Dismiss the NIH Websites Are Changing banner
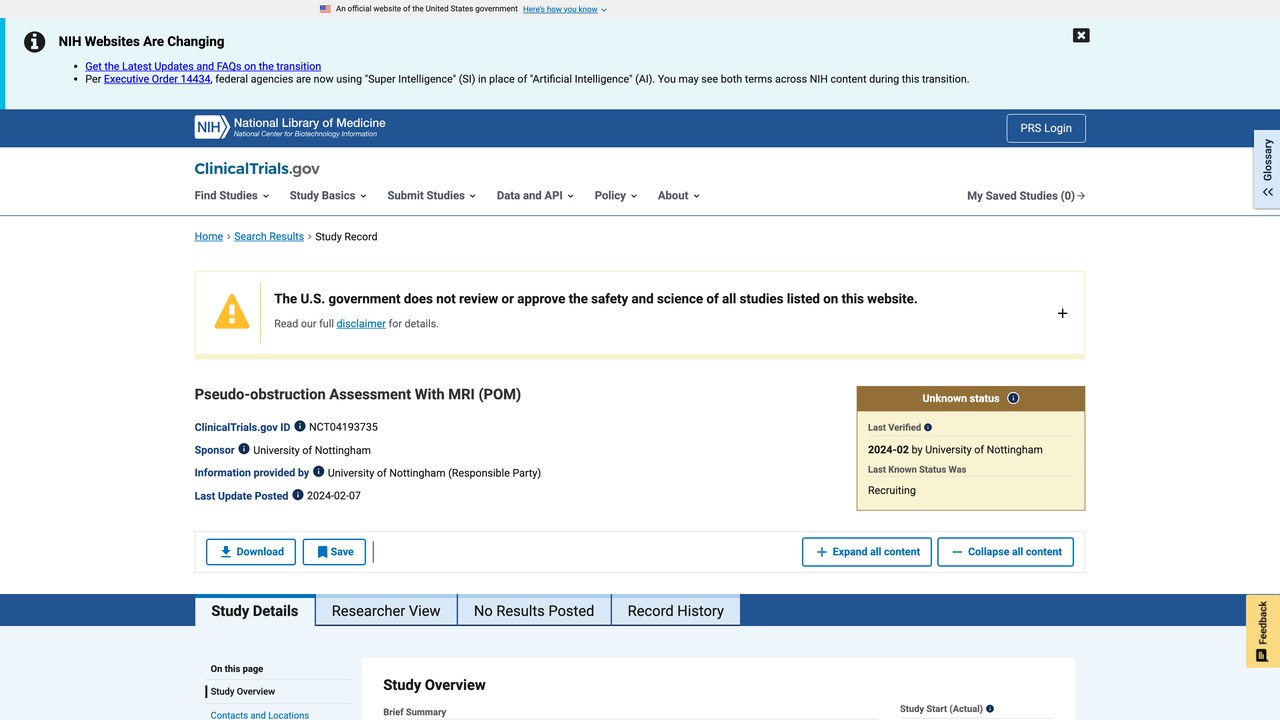The width and height of the screenshot is (1280, 720). coord(1081,35)
